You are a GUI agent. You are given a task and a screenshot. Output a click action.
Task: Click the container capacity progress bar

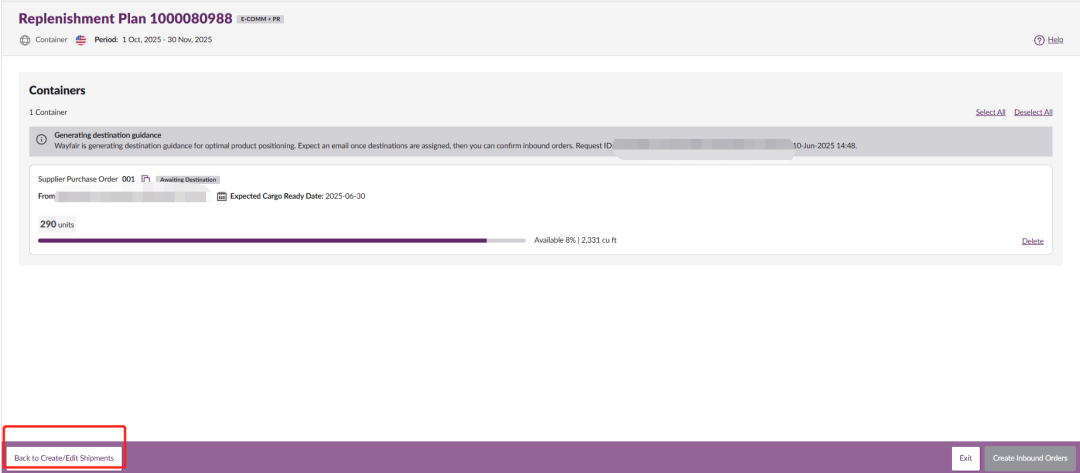coord(282,241)
